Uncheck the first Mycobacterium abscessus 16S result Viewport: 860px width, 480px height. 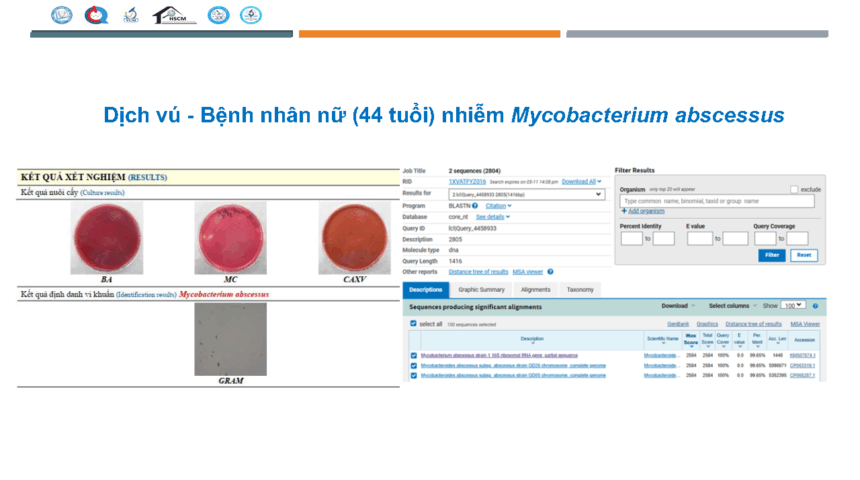coord(414,355)
